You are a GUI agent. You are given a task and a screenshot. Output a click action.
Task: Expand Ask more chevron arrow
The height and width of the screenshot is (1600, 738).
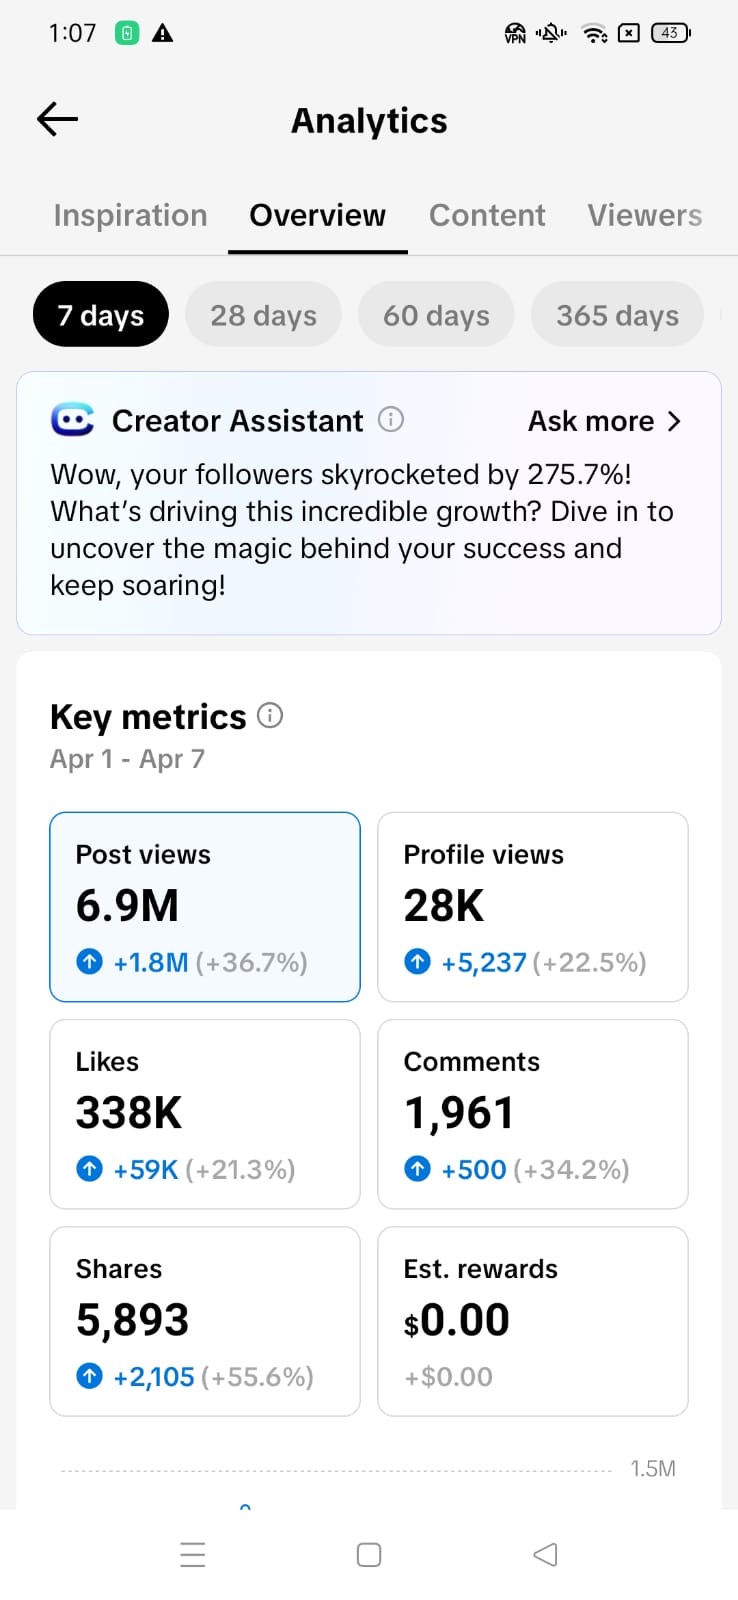point(674,421)
